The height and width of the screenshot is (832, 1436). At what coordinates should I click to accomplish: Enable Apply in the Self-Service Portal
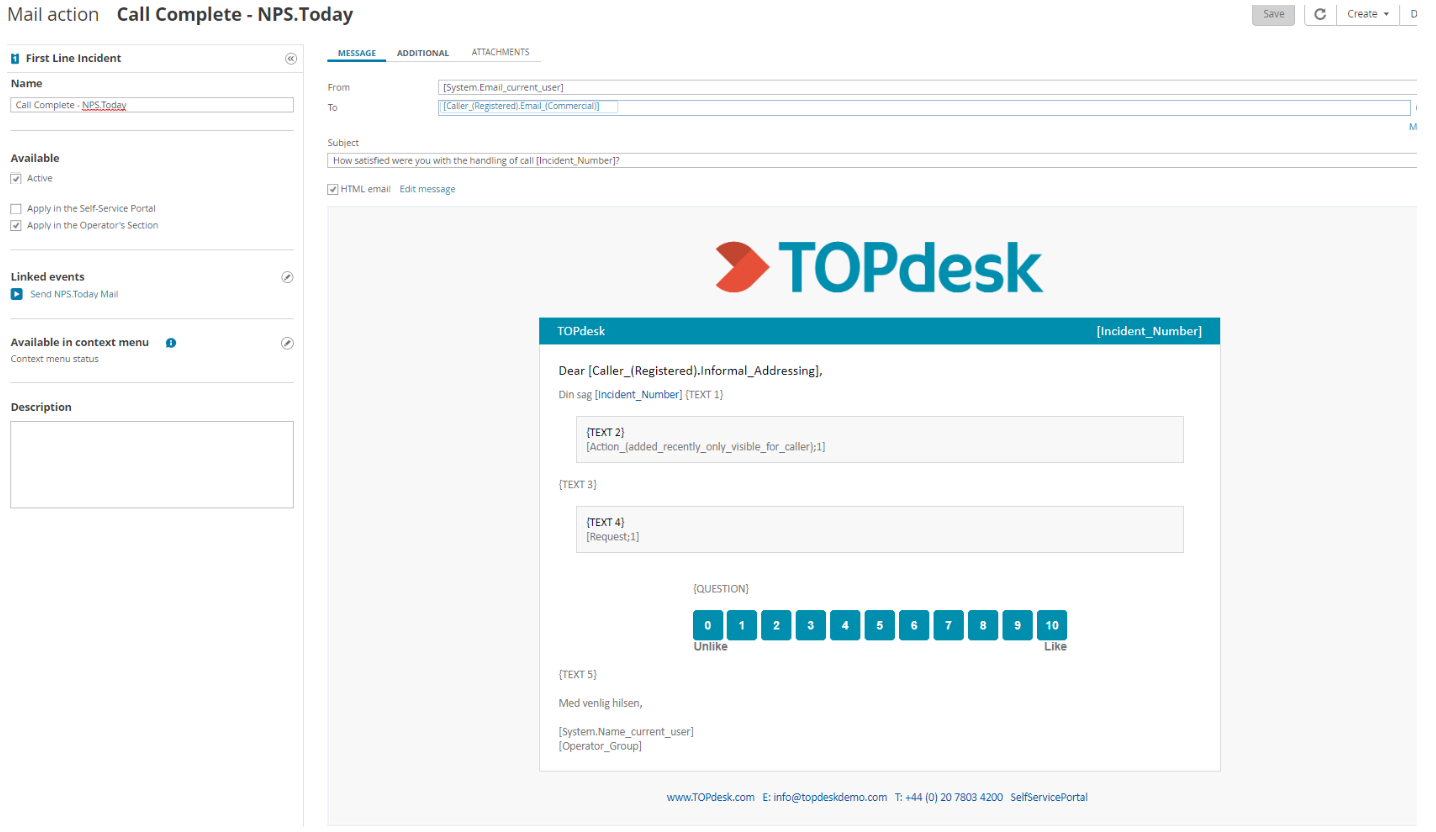(14, 208)
